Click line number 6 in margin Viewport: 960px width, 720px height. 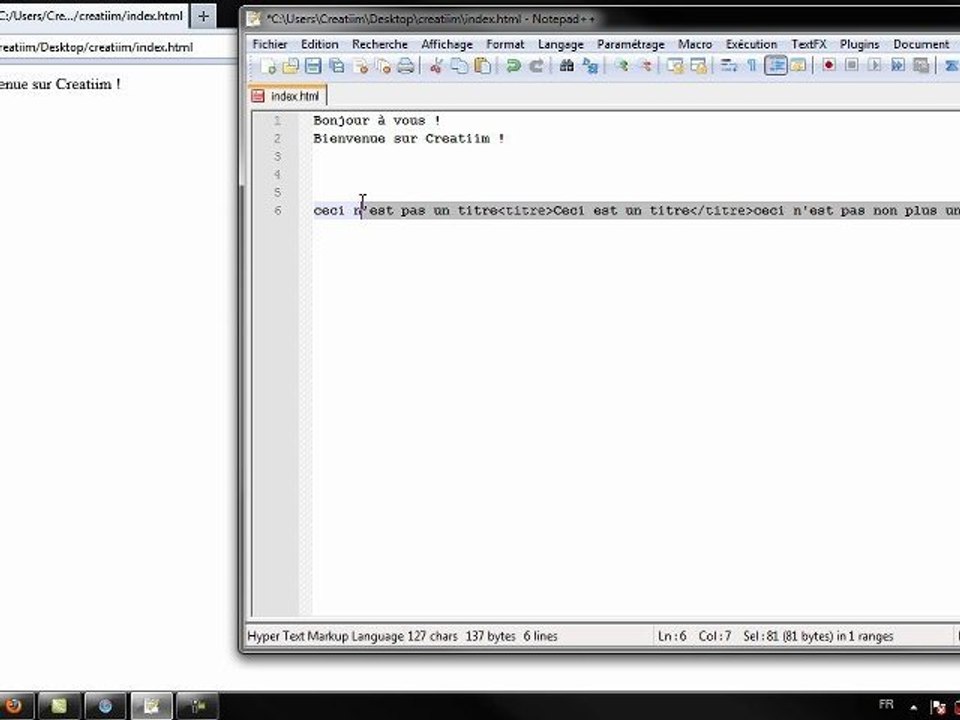point(277,211)
